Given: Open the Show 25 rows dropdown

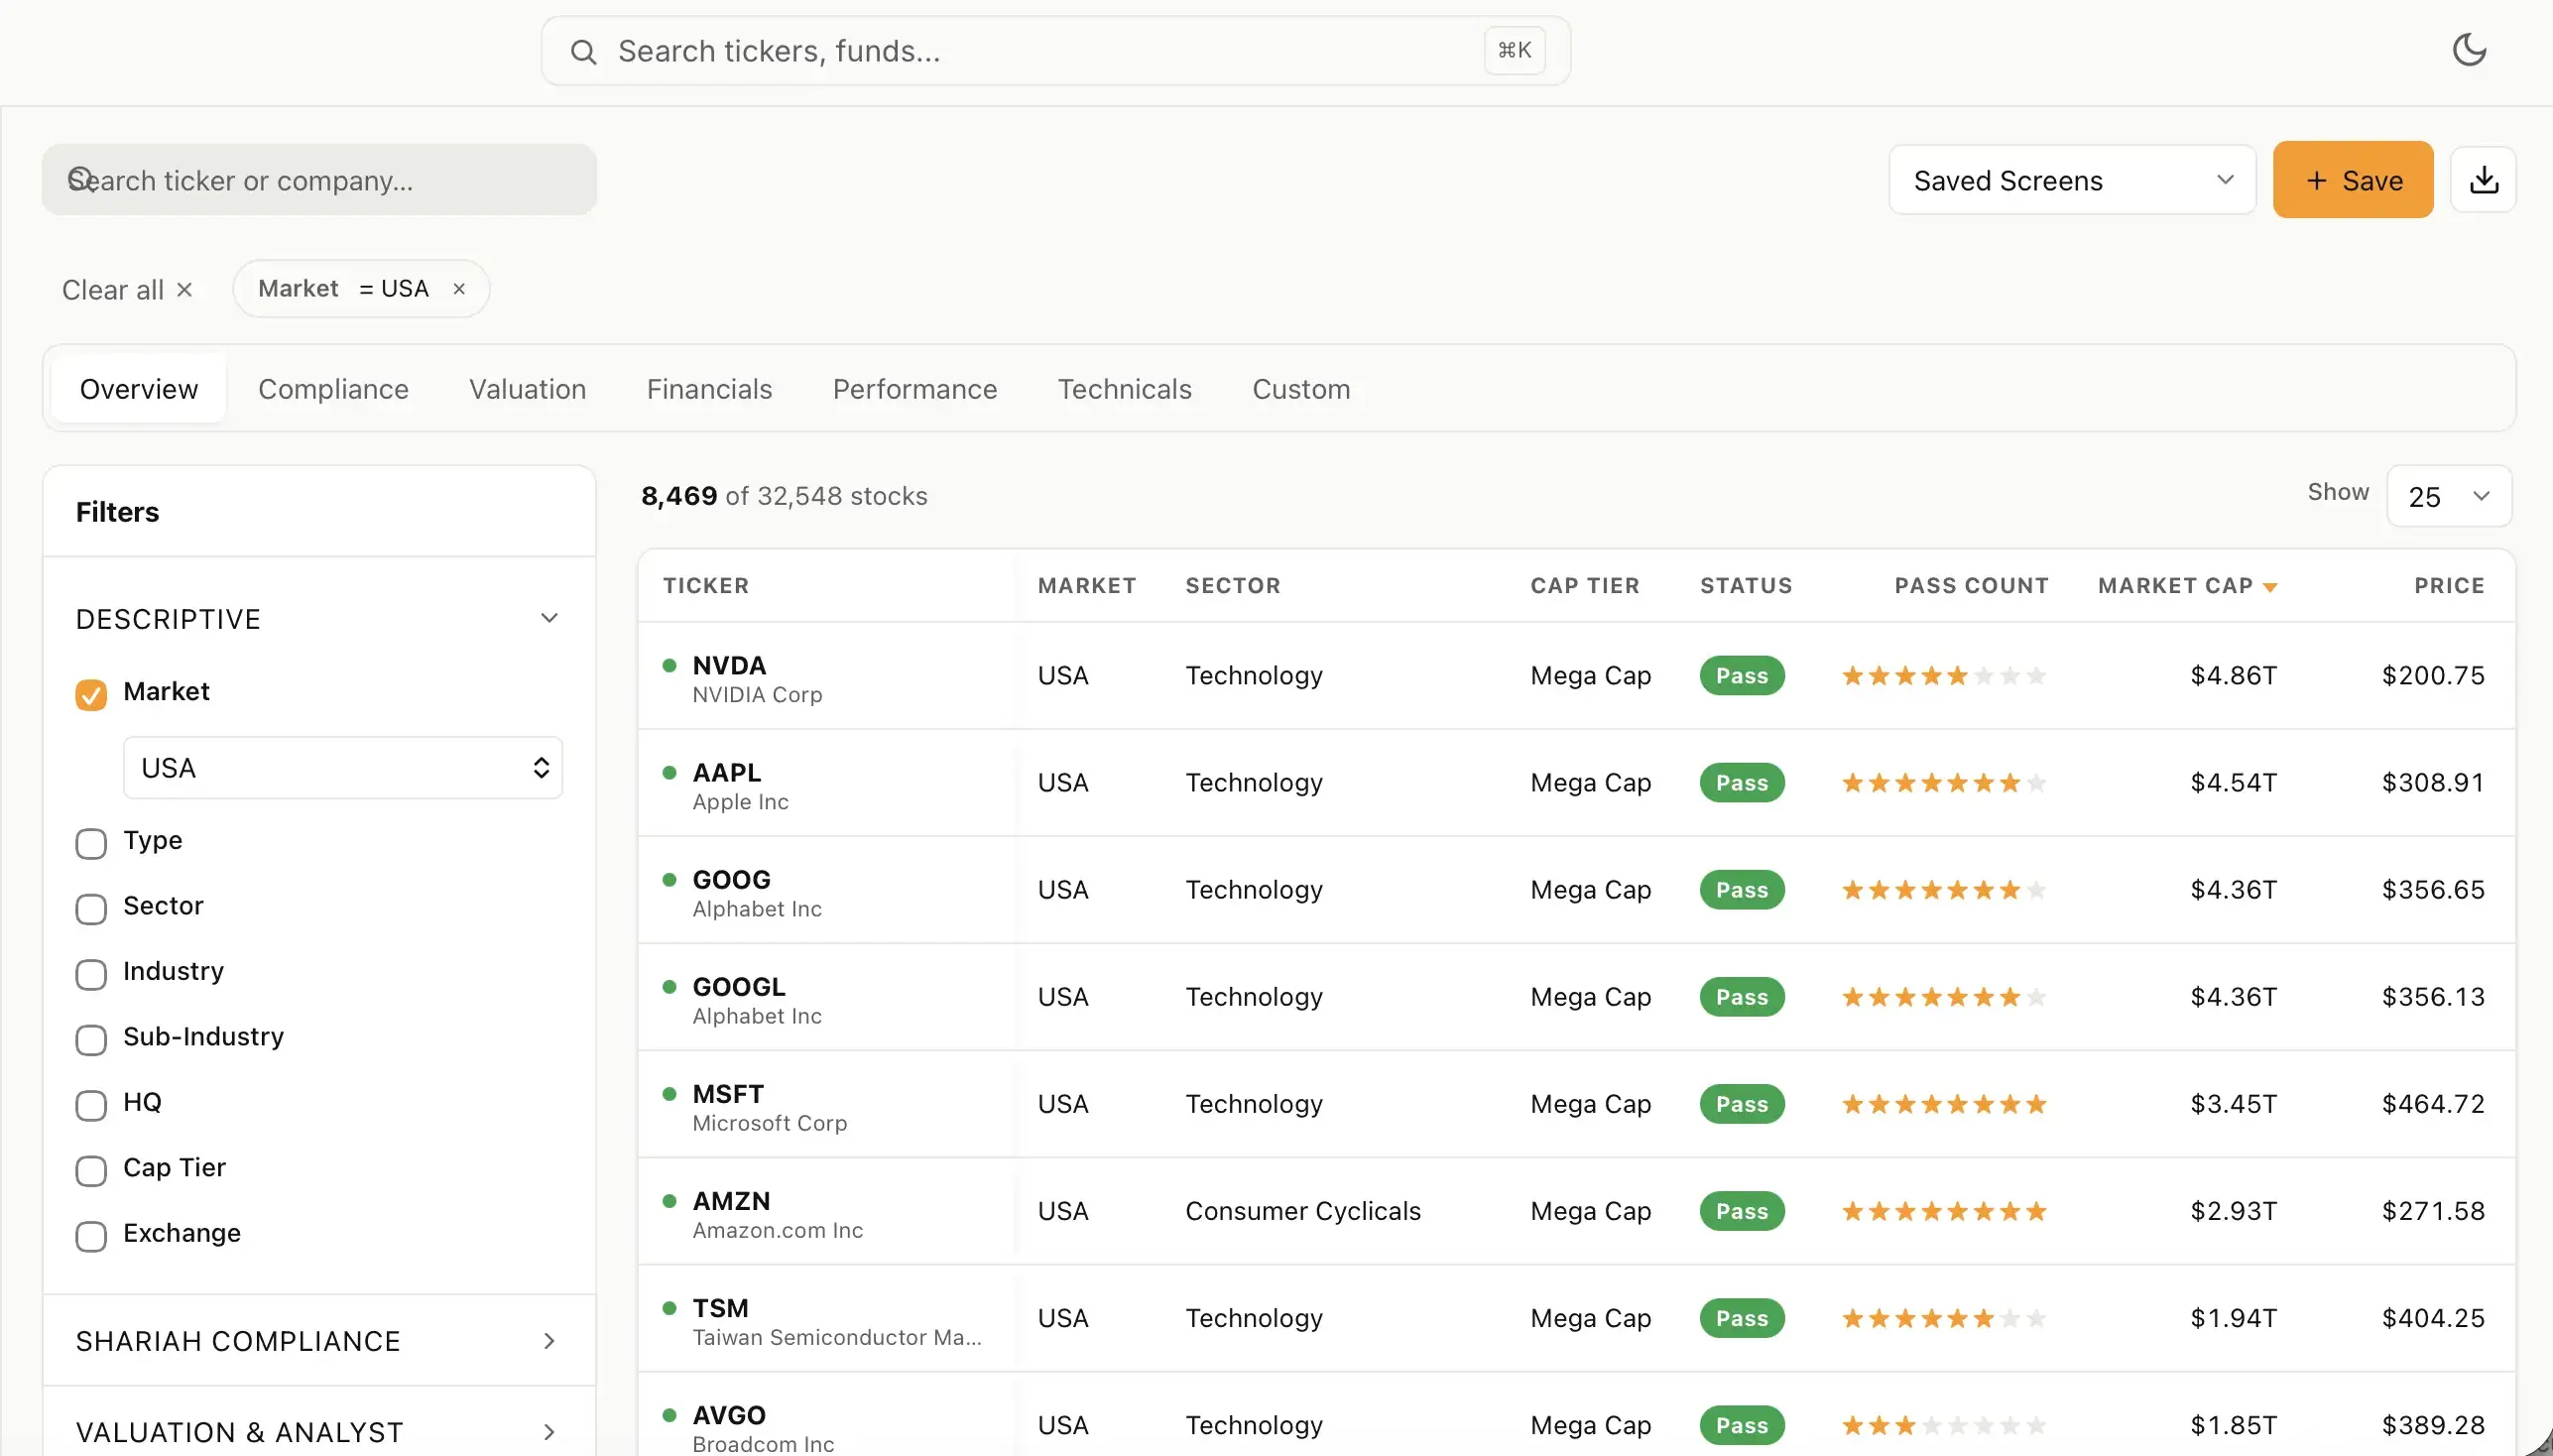Looking at the screenshot, I should (x=2449, y=496).
